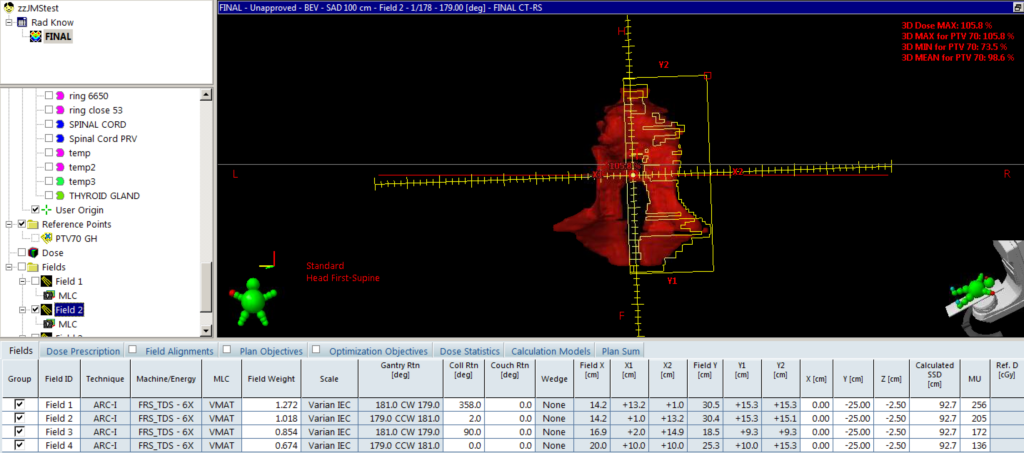Collapse the Reference Points tree node

pyautogui.click(x=9, y=224)
